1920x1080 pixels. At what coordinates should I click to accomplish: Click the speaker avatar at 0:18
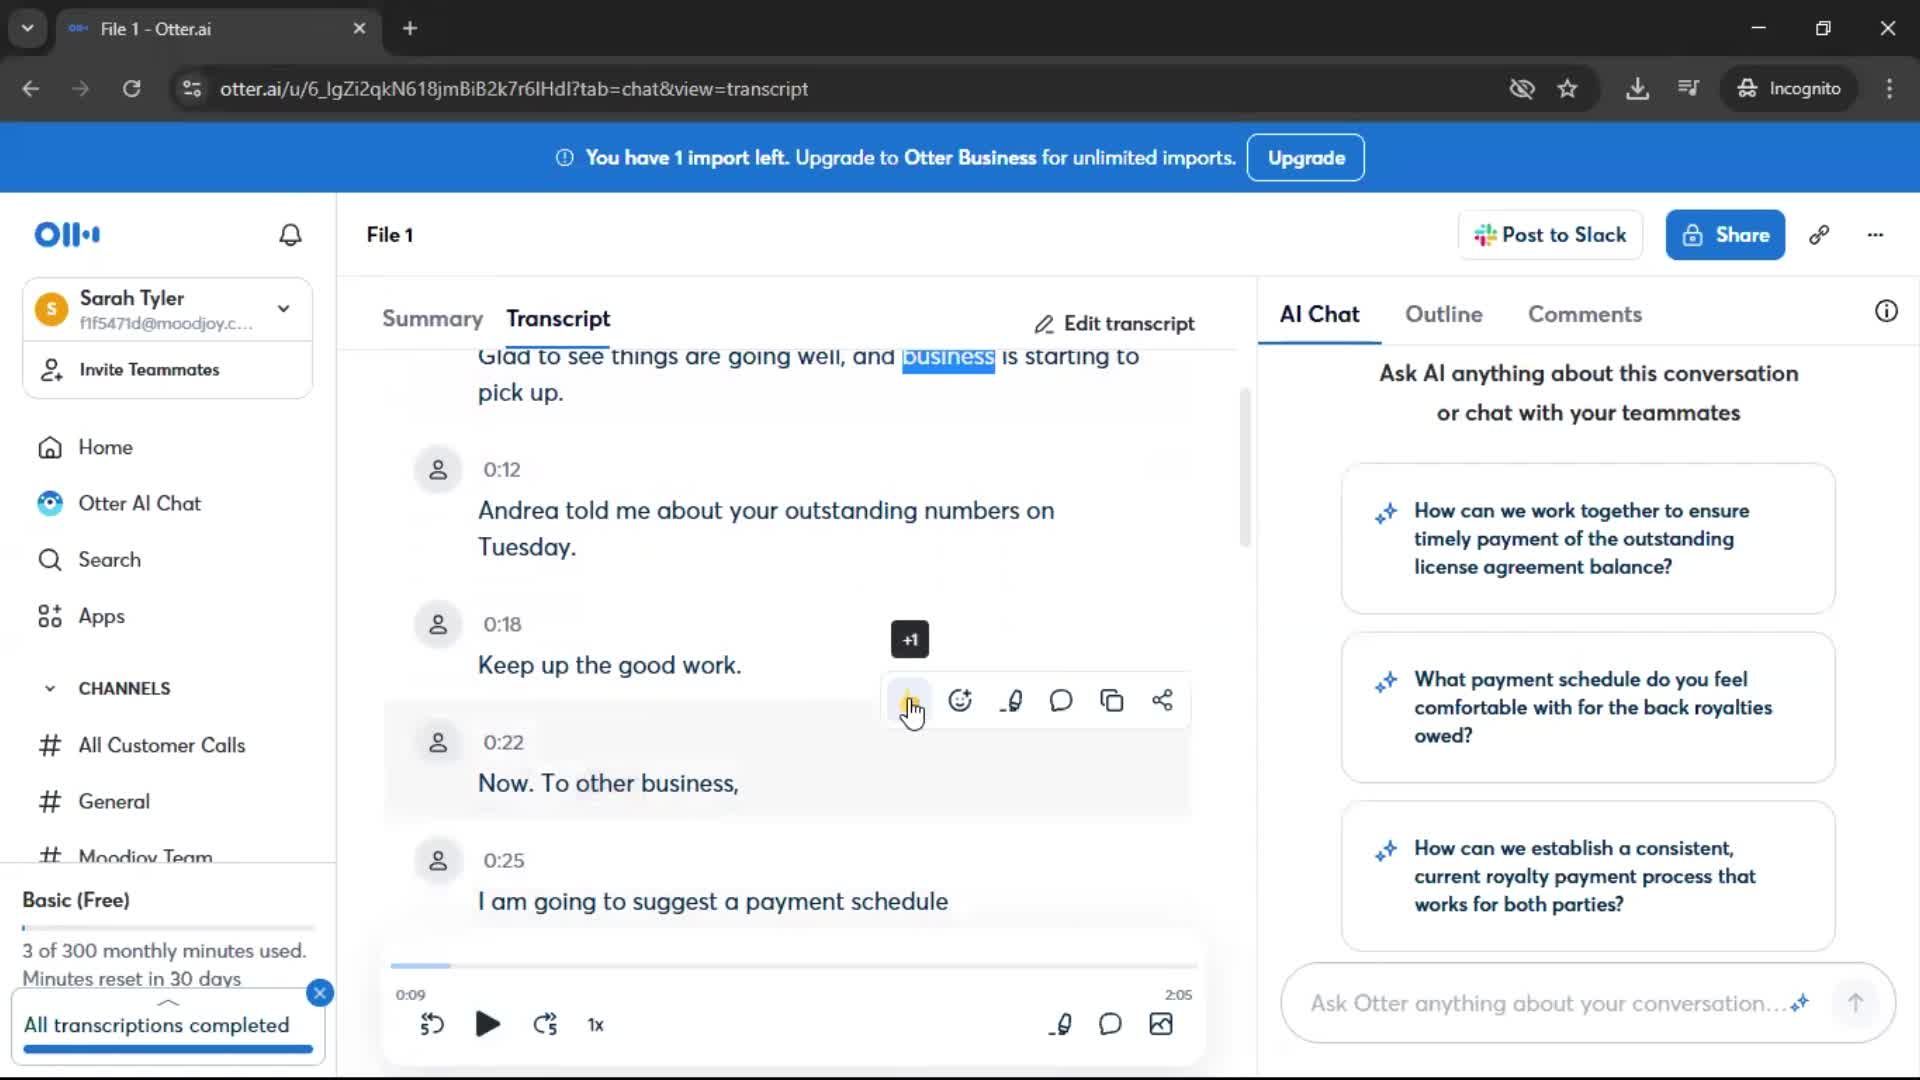(x=438, y=625)
